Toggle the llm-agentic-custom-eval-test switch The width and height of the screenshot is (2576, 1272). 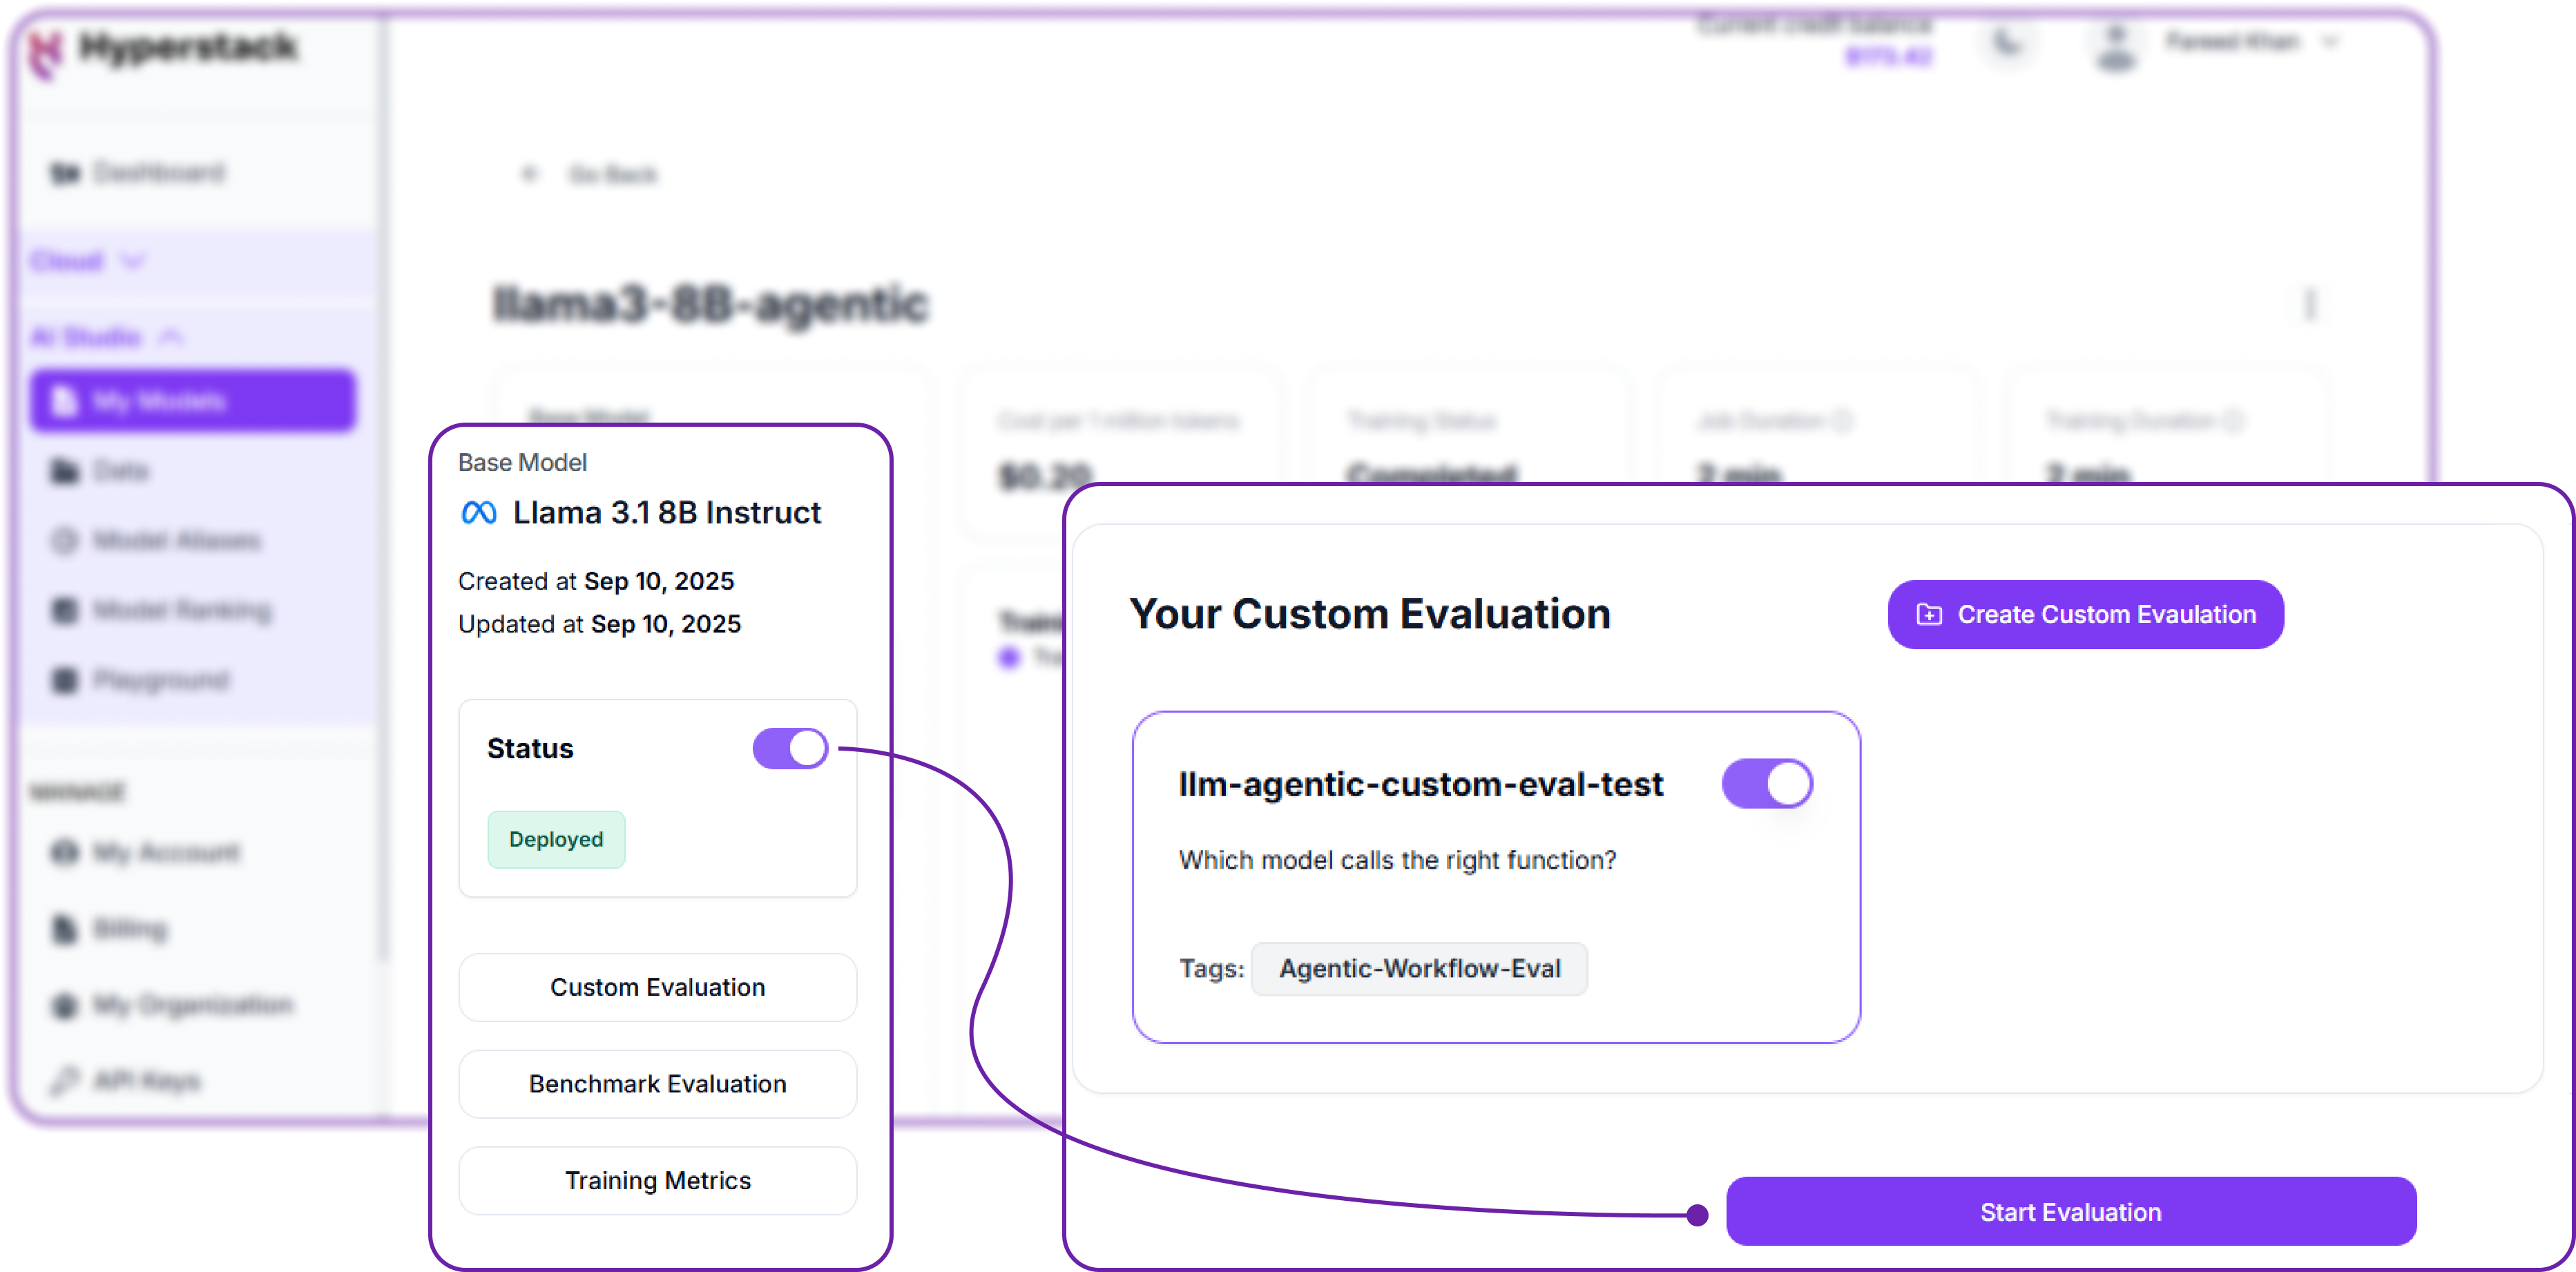(1767, 783)
